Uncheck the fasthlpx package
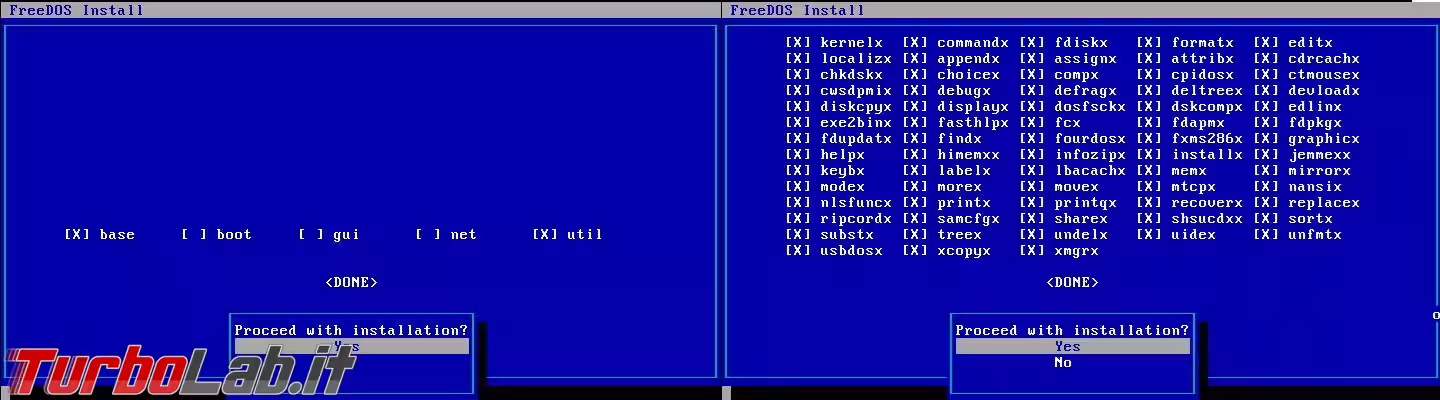1440x400 pixels. [x=915, y=123]
